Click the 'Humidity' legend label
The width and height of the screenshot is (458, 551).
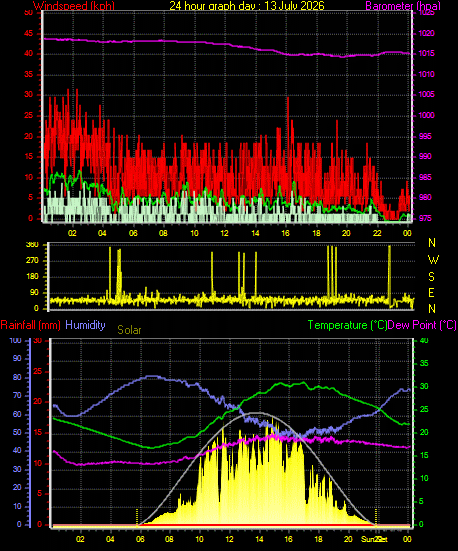click(x=85, y=325)
